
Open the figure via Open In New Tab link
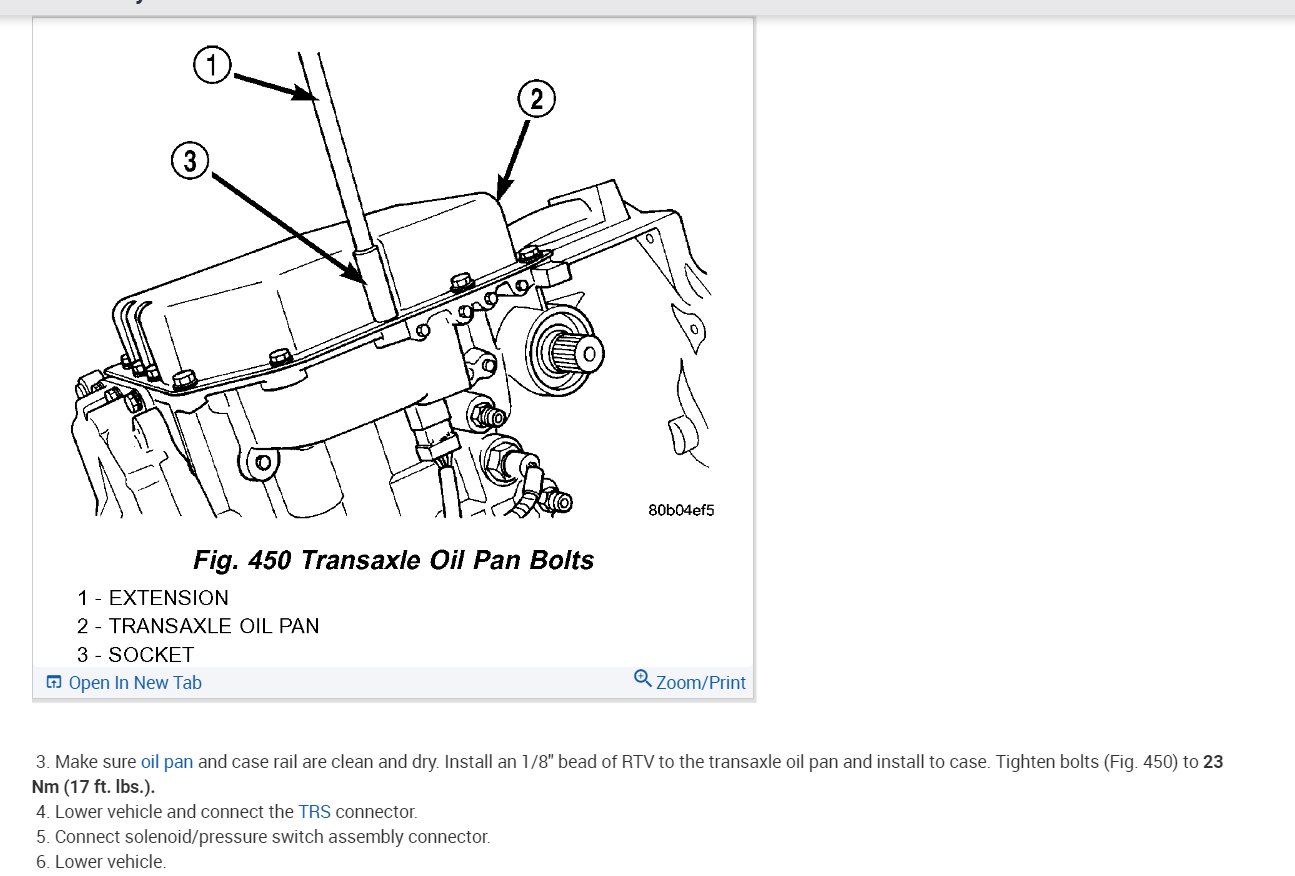click(x=135, y=683)
